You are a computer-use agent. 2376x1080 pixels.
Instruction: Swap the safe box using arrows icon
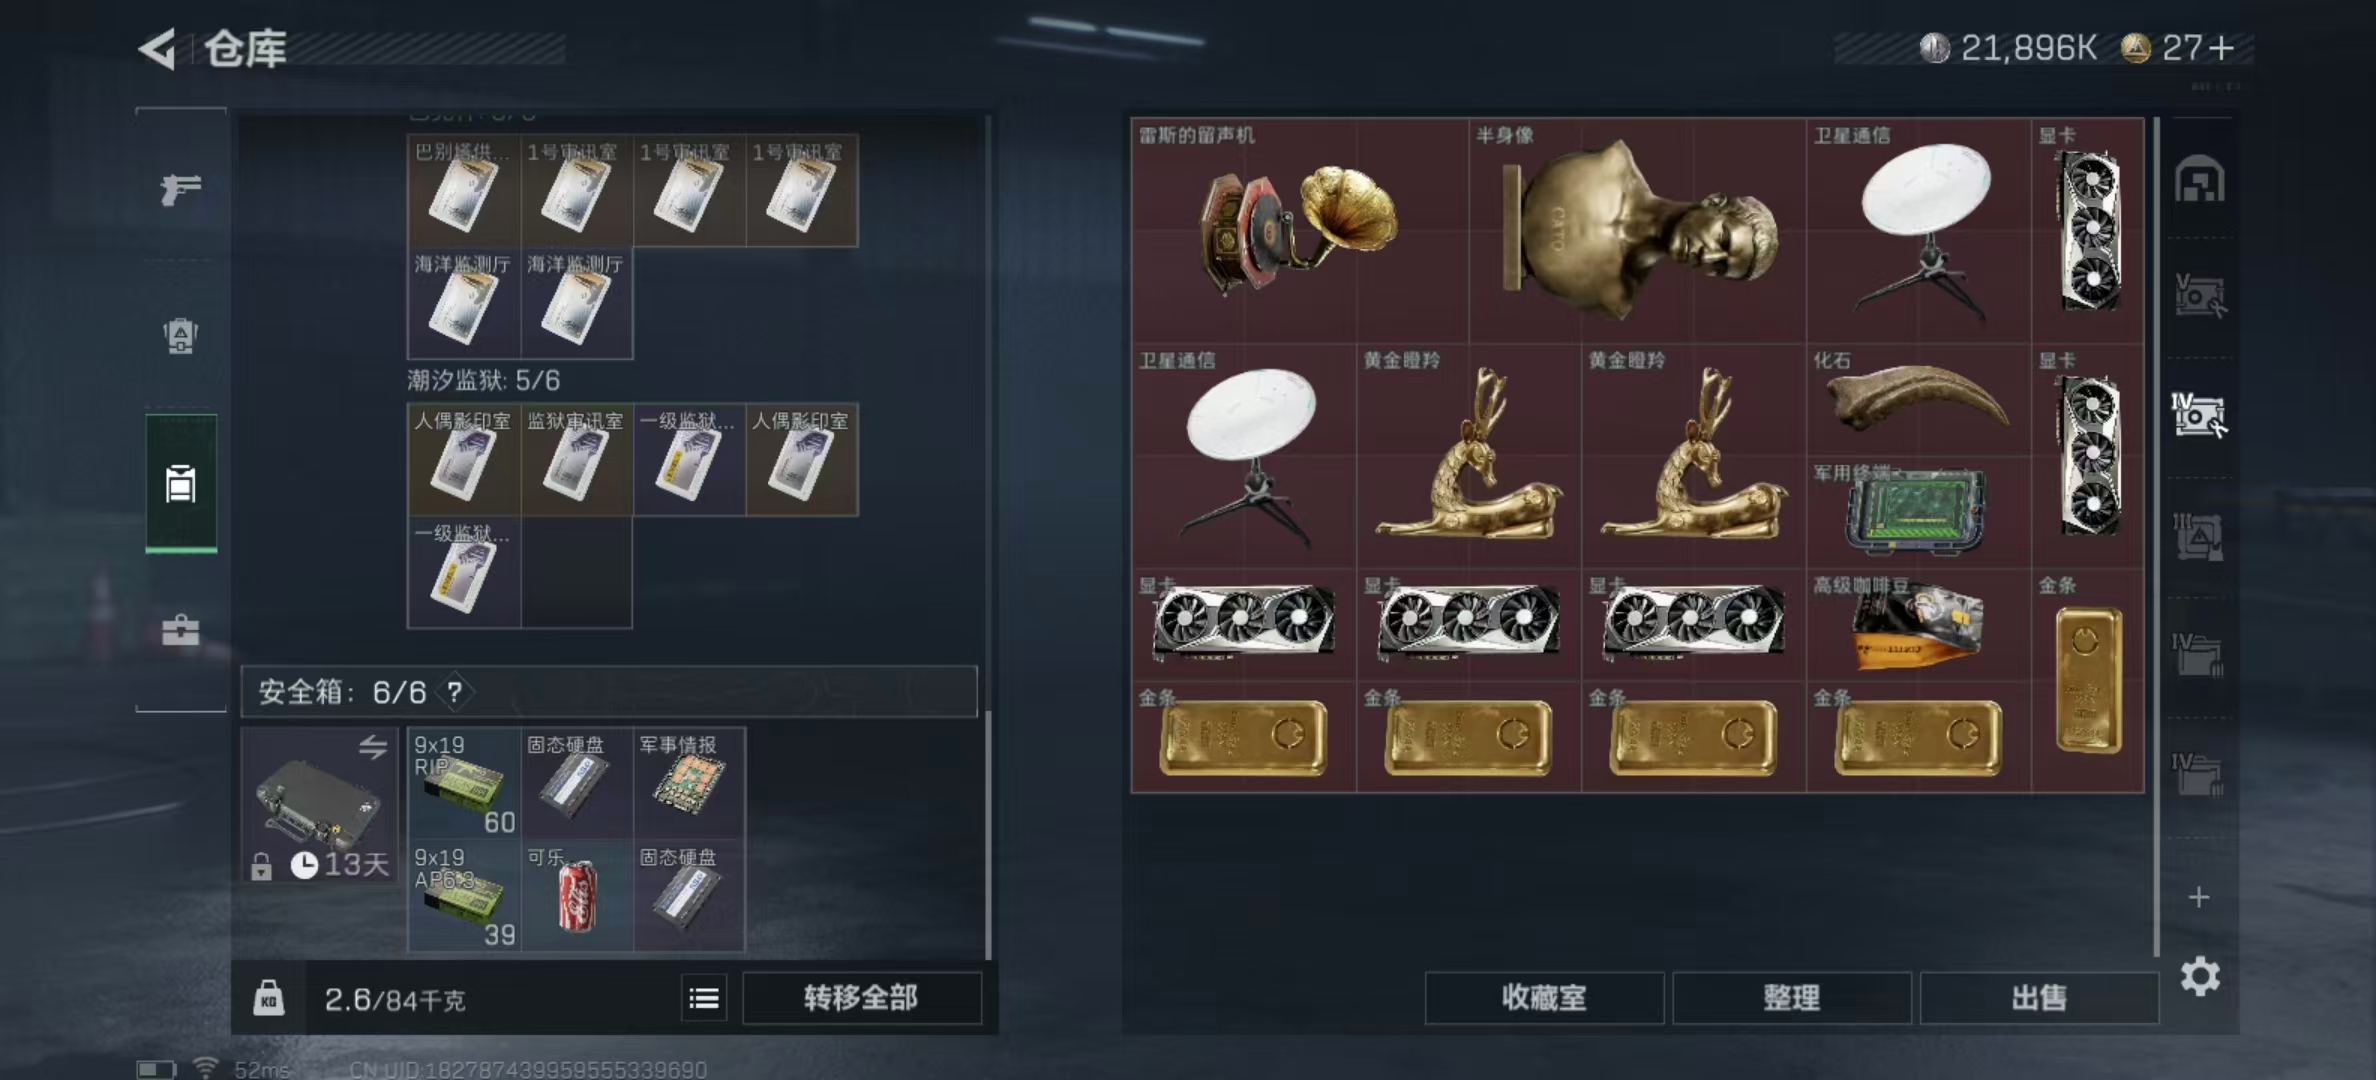tap(373, 747)
